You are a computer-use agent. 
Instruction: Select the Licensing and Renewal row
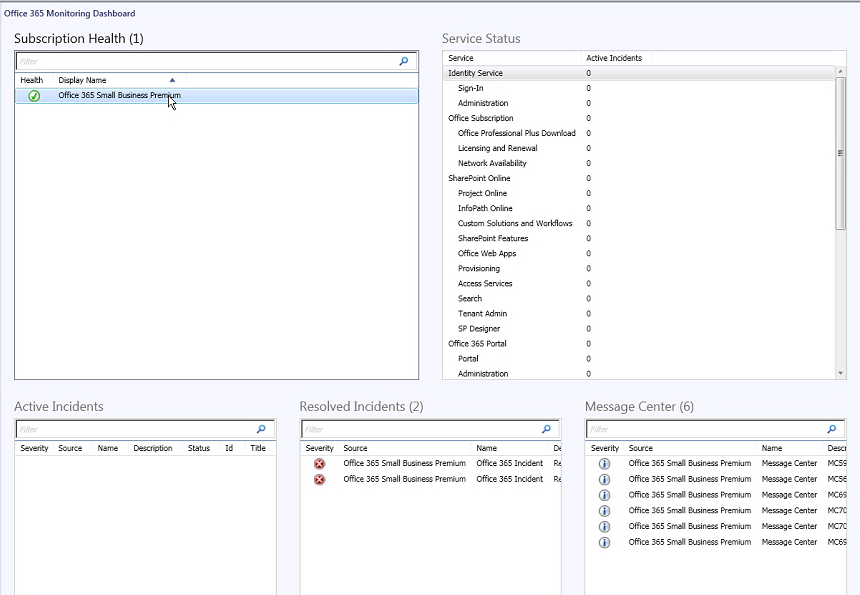639,149
